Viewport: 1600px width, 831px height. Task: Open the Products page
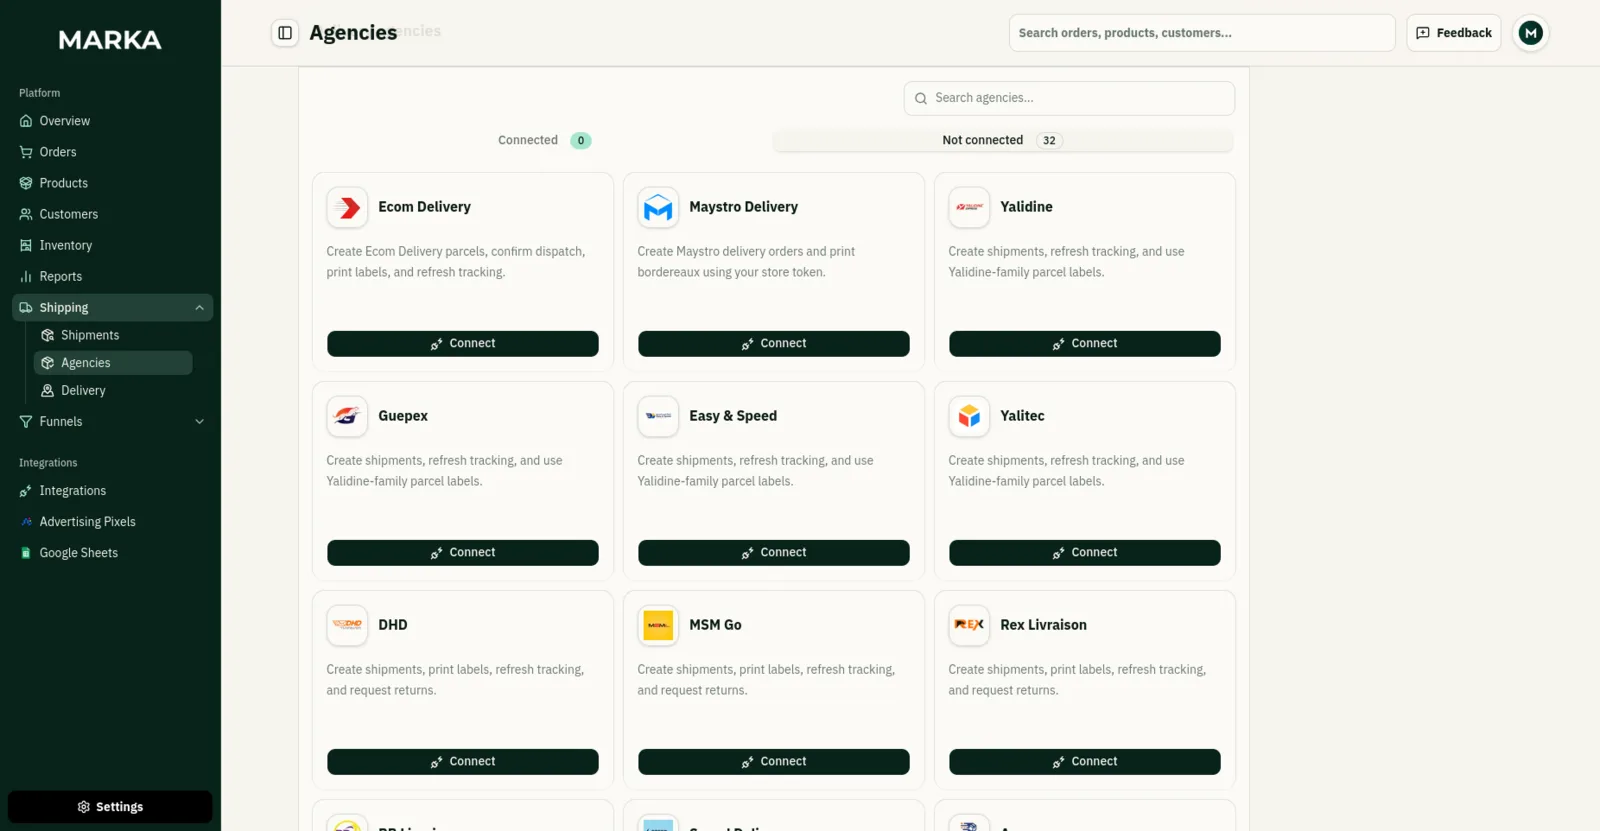point(112,183)
